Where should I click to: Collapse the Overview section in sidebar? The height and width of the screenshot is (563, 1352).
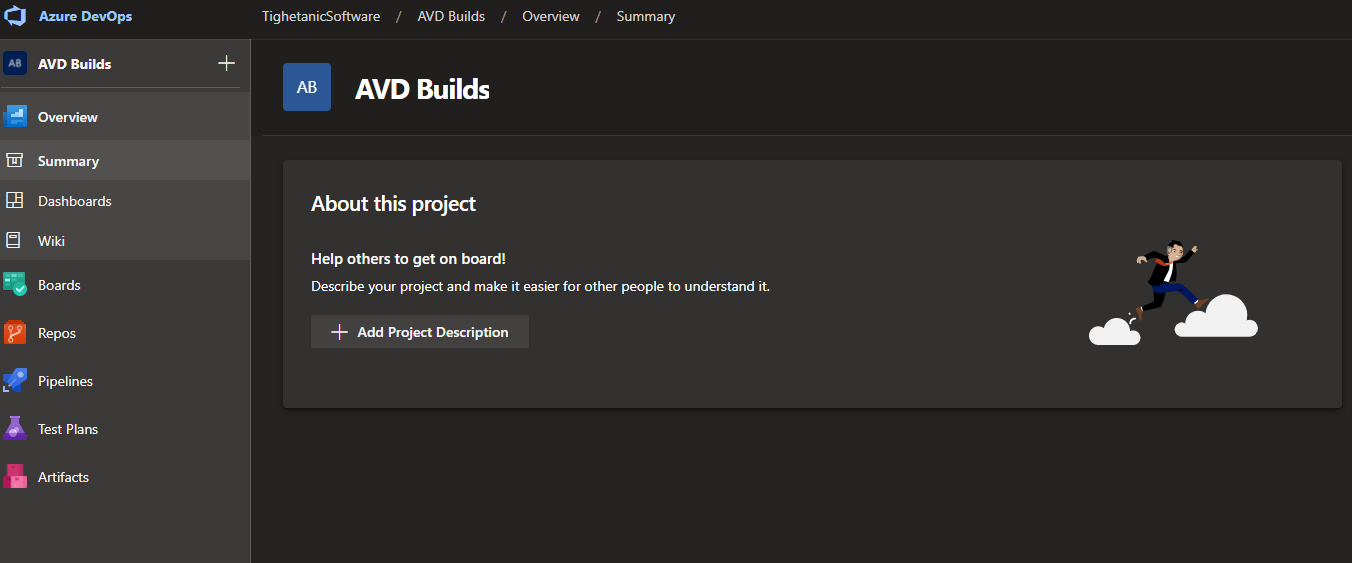tap(68, 117)
